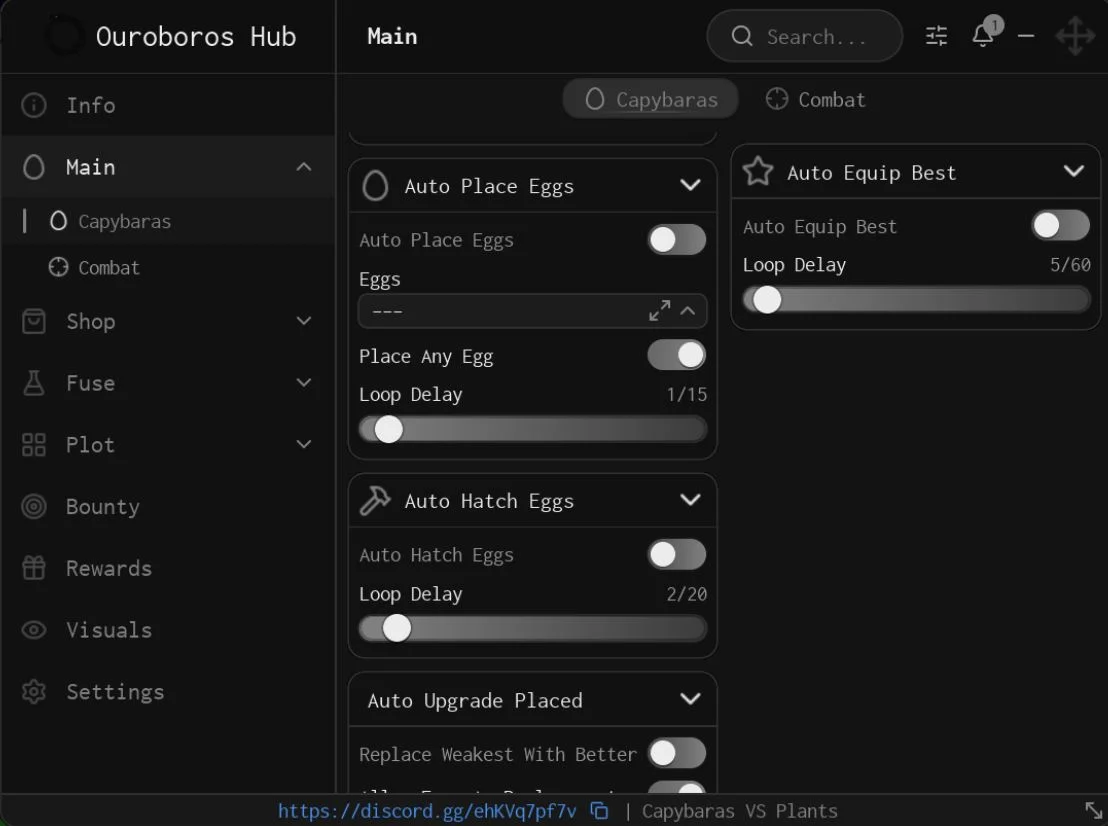1108x826 pixels.
Task: Switch to the Capybaras top tab
Action: coord(651,99)
